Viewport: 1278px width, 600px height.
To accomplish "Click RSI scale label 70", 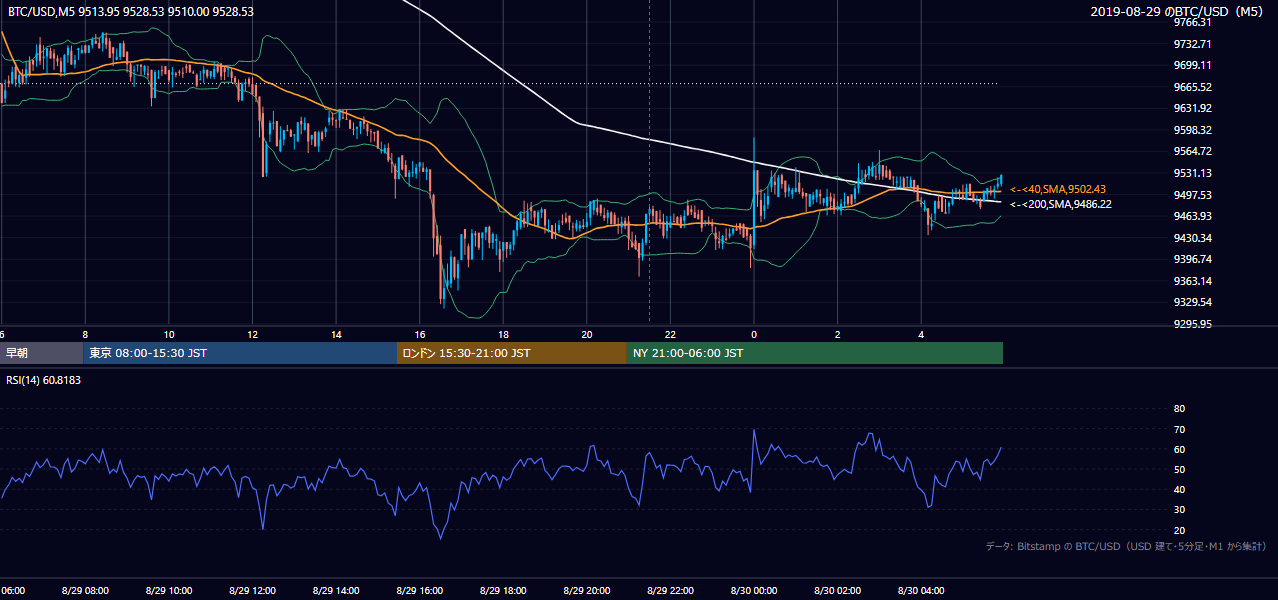I will (x=1179, y=429).
